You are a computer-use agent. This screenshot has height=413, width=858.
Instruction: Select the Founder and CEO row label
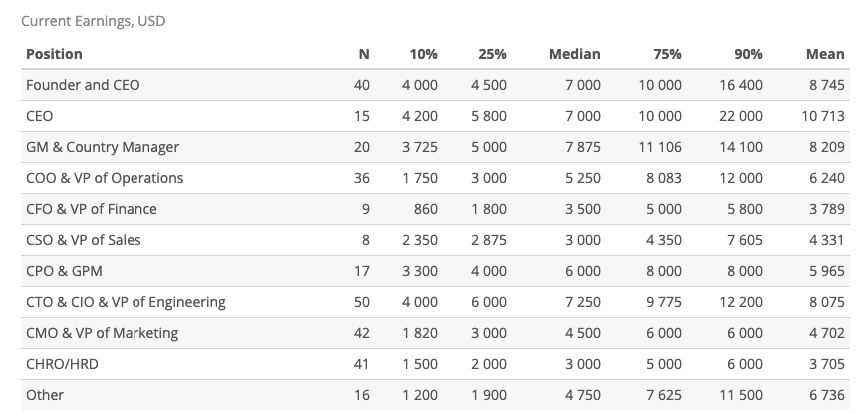(x=83, y=85)
